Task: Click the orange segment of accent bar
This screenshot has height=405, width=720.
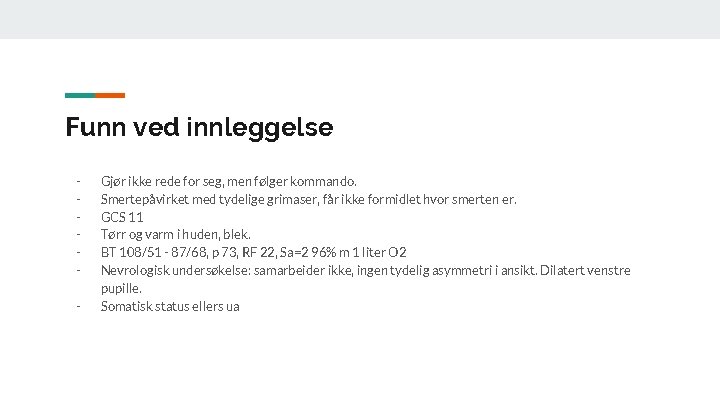Action: tap(110, 95)
